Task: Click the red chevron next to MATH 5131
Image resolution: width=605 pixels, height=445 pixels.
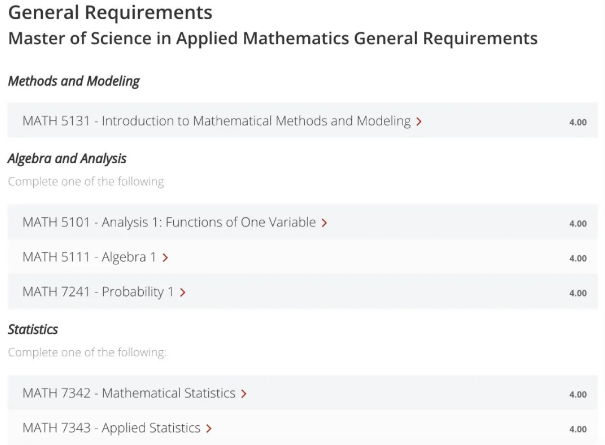Action: [419, 121]
